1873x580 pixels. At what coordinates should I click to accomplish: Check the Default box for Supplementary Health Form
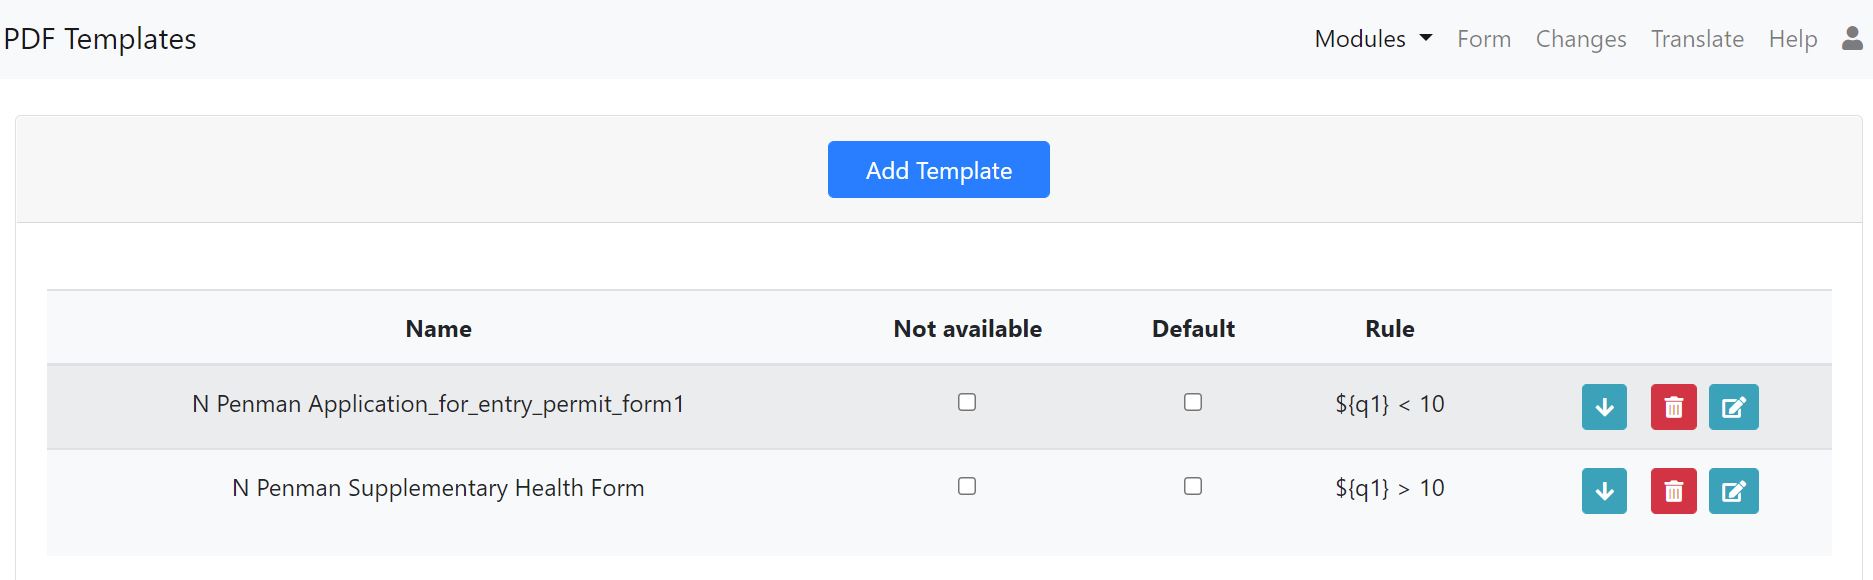pos(1192,486)
